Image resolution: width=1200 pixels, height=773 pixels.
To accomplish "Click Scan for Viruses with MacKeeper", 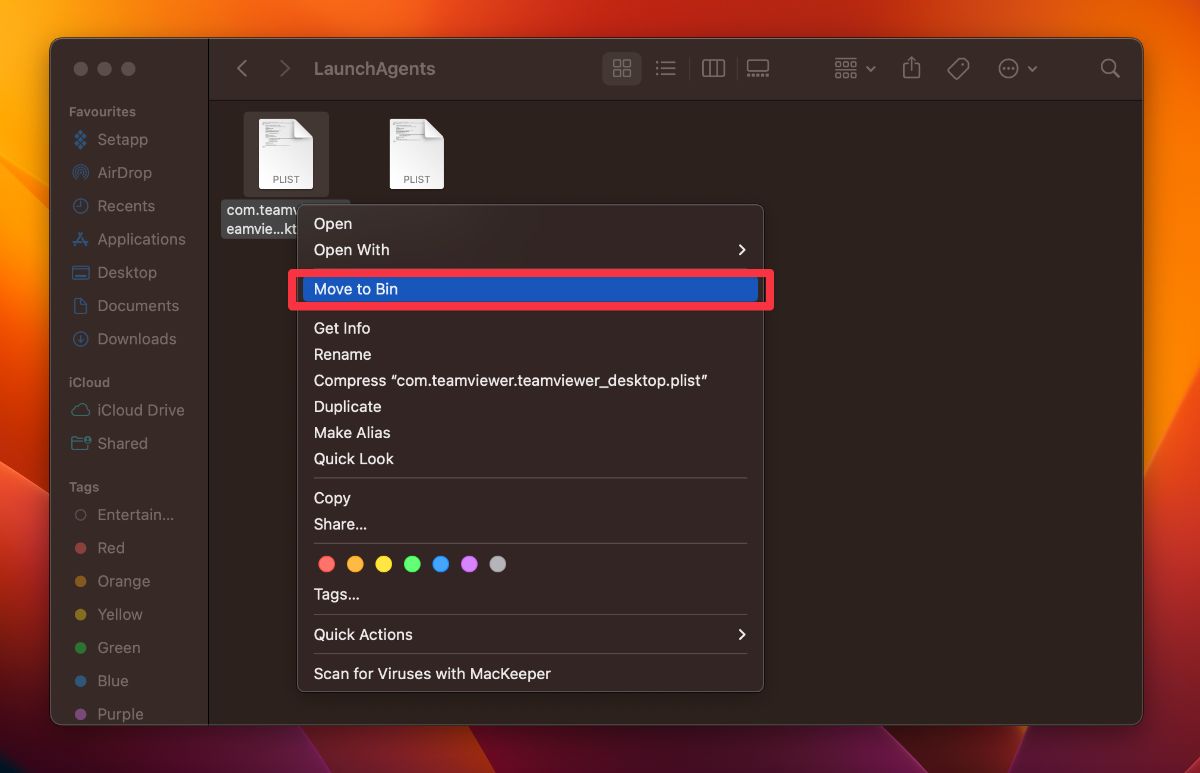I will pos(432,673).
